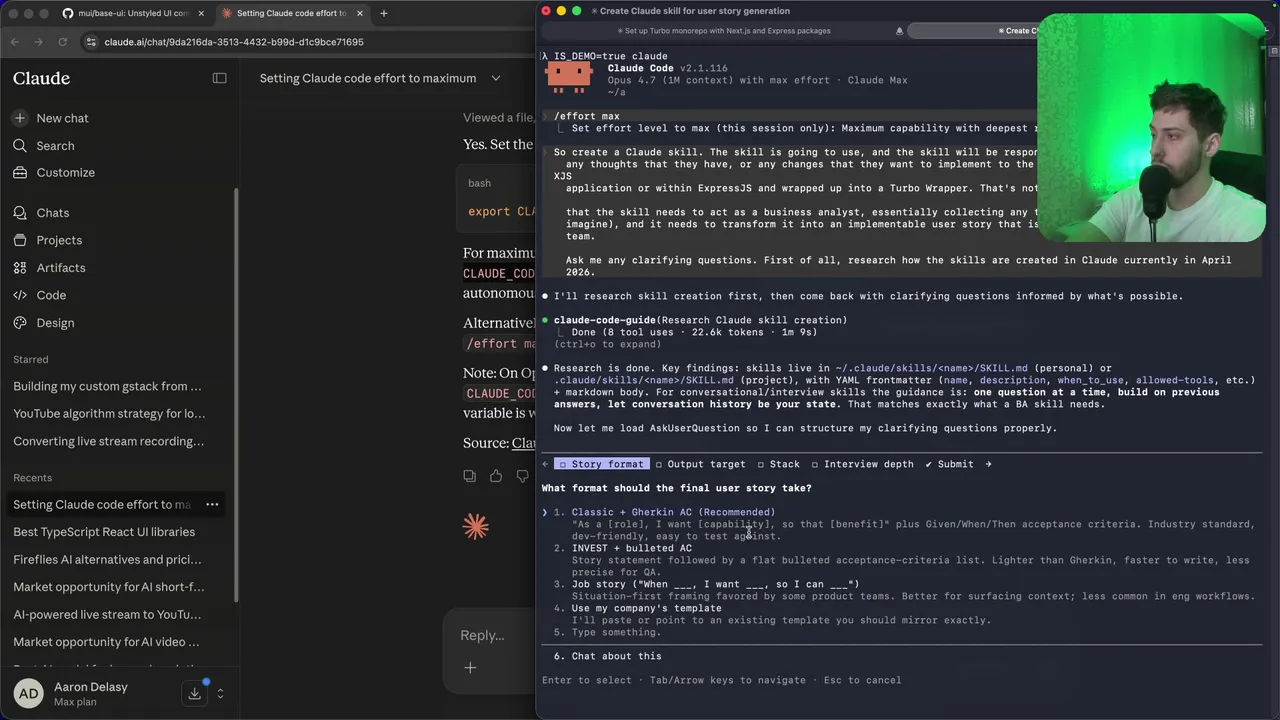The height and width of the screenshot is (720, 1280).
Task: Give thumbs up to the response
Action: 496,476
